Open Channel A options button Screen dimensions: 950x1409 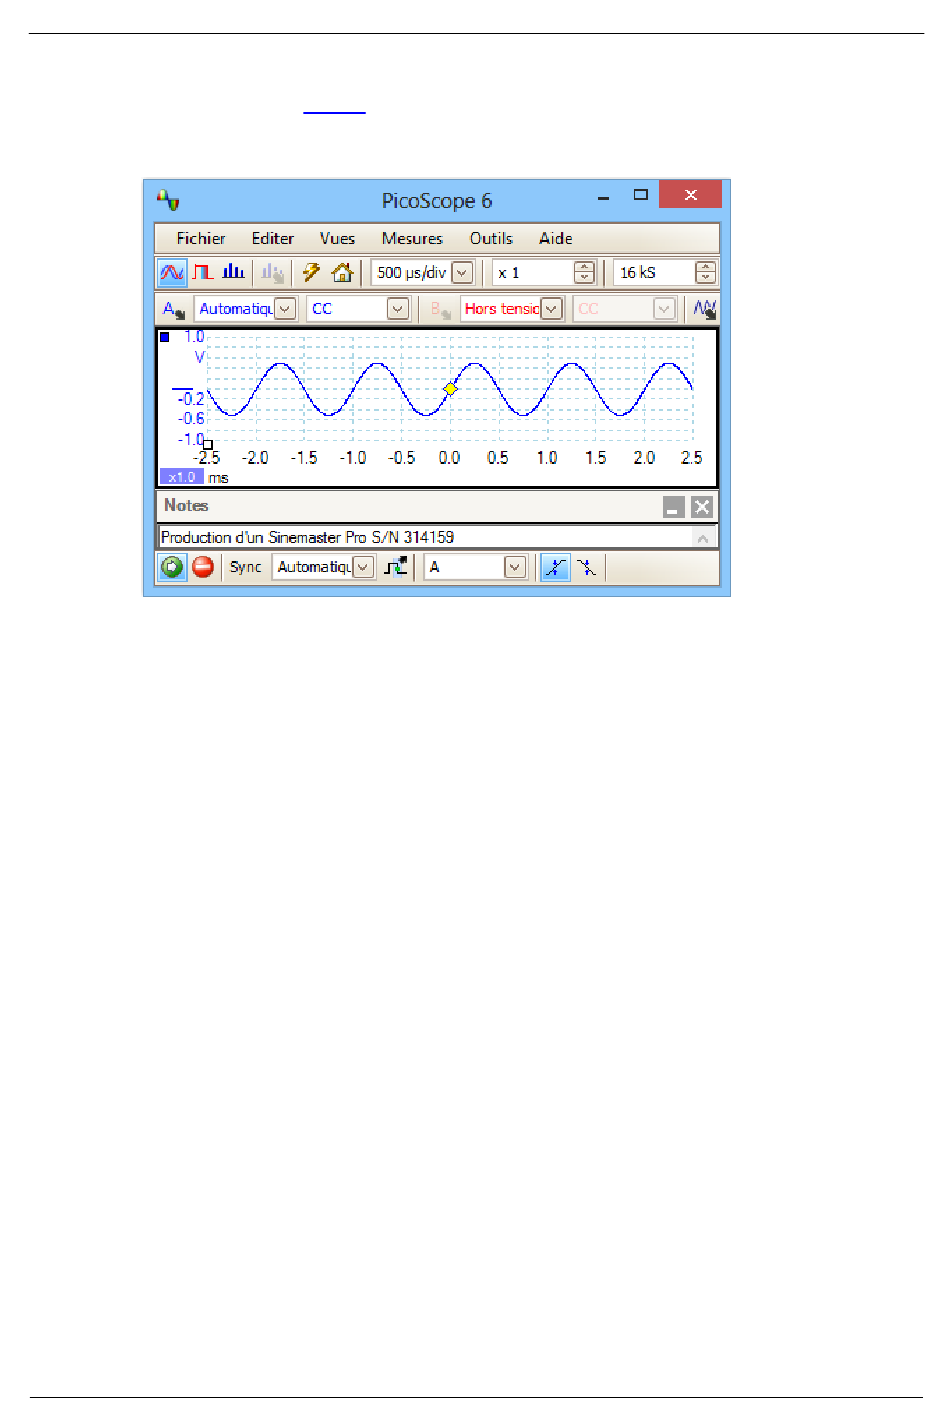tap(175, 309)
